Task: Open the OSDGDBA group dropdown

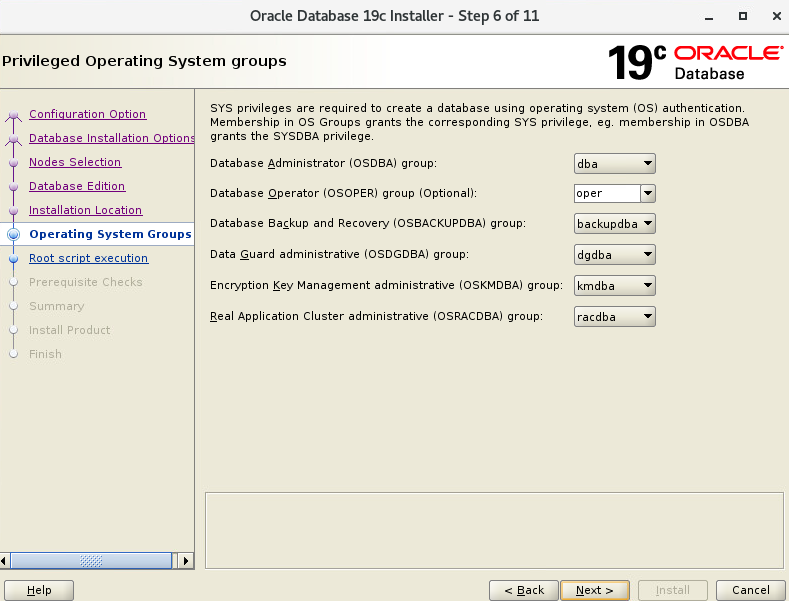Action: pos(615,255)
